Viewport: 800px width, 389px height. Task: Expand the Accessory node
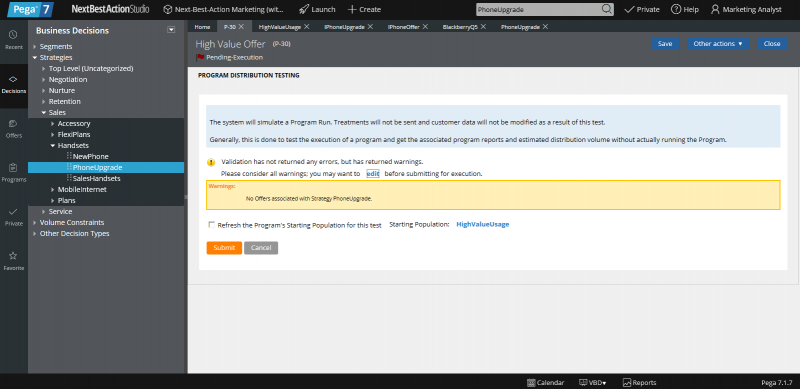[x=53, y=124]
